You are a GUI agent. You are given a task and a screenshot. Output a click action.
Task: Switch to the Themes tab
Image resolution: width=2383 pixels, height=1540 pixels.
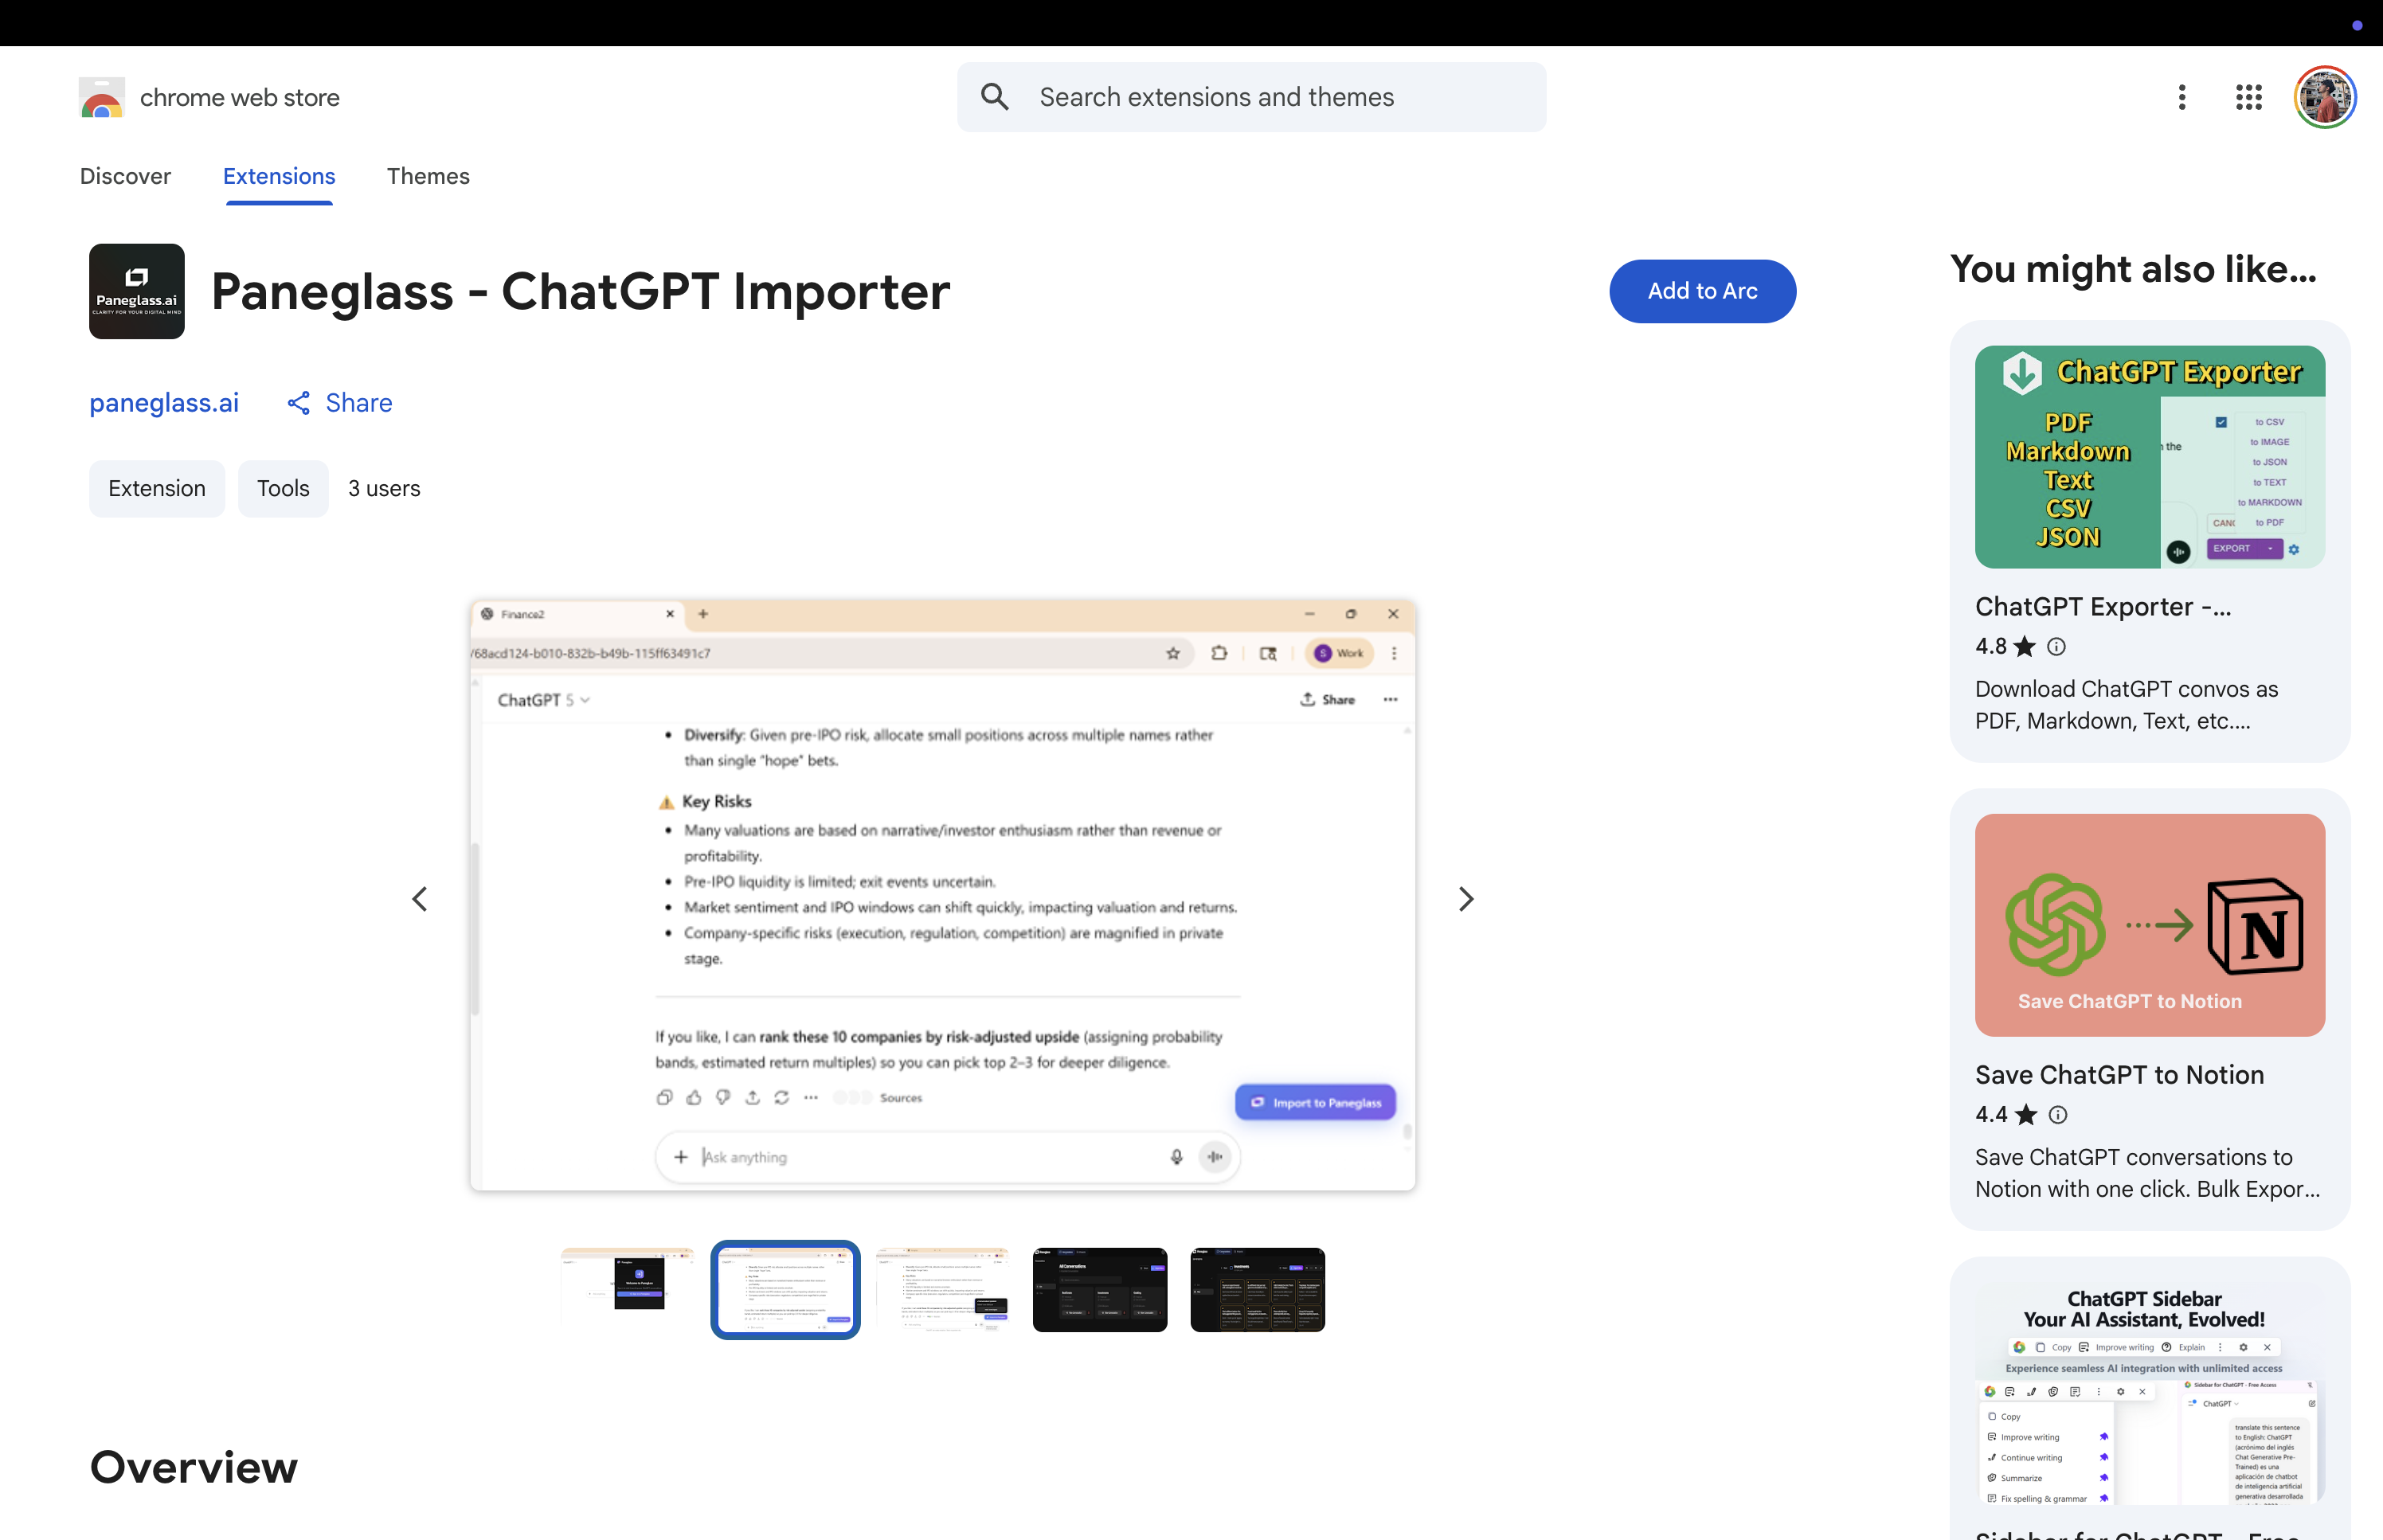pos(428,176)
